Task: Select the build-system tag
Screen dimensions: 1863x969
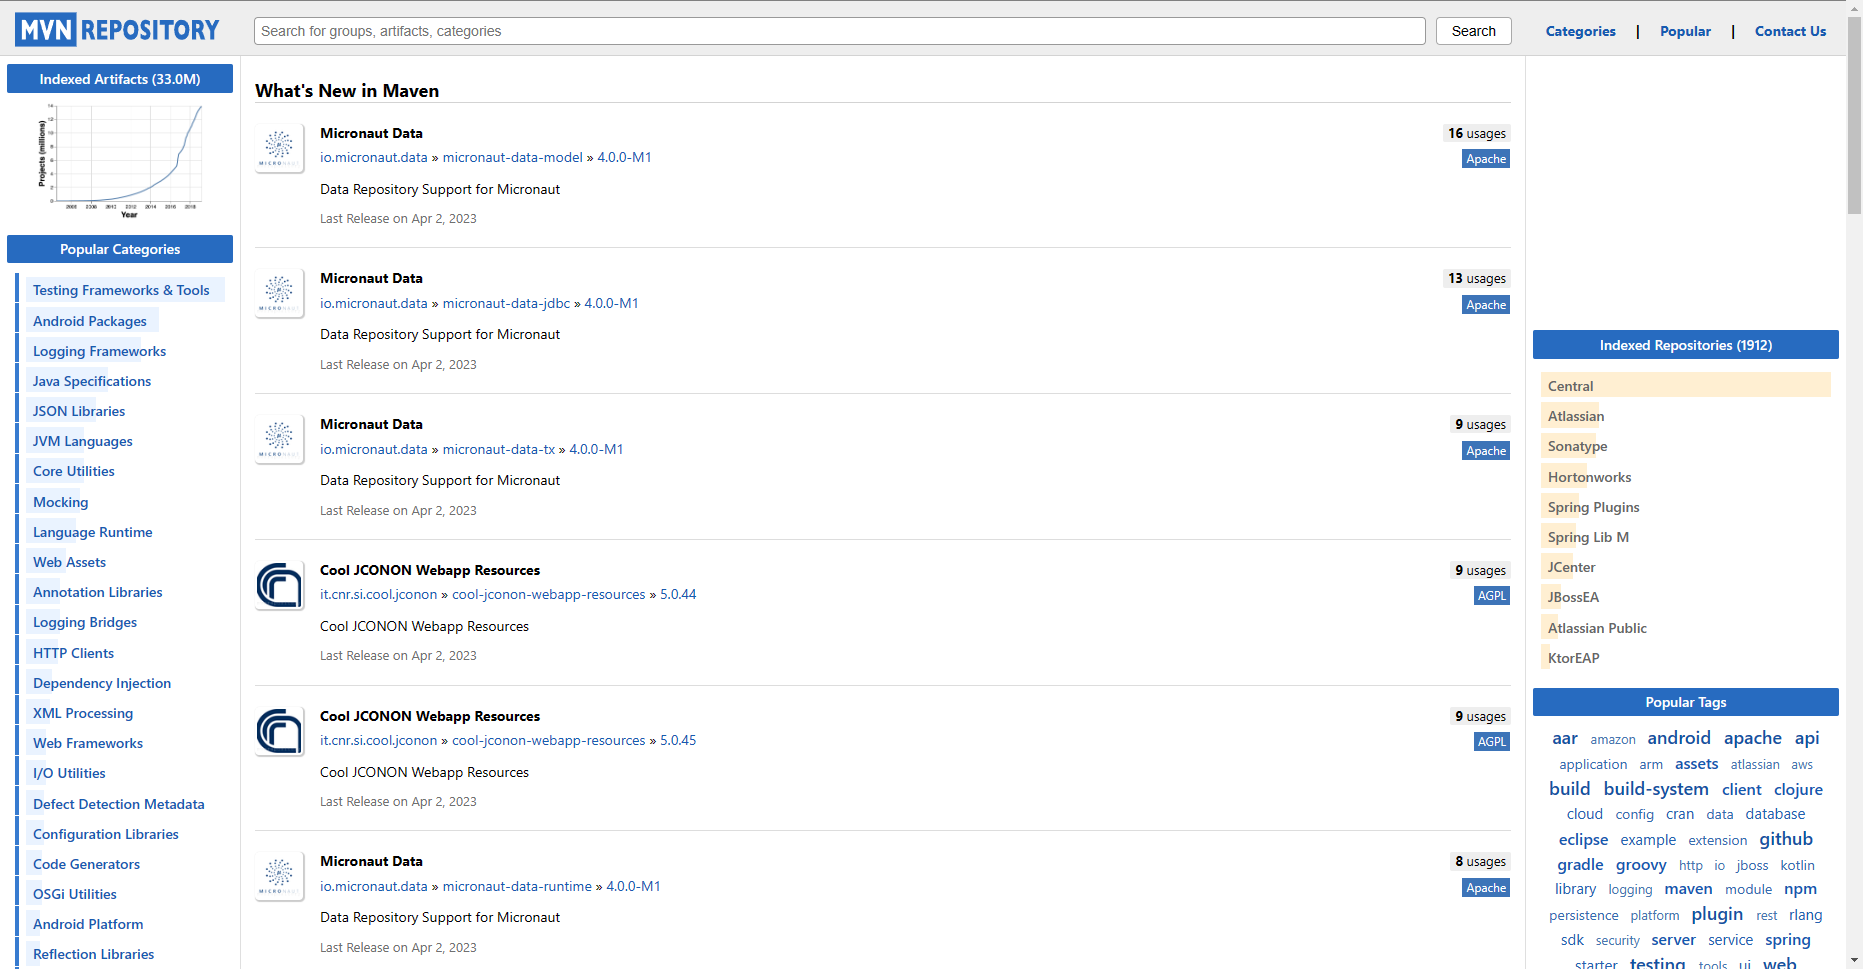Action: coord(1656,789)
